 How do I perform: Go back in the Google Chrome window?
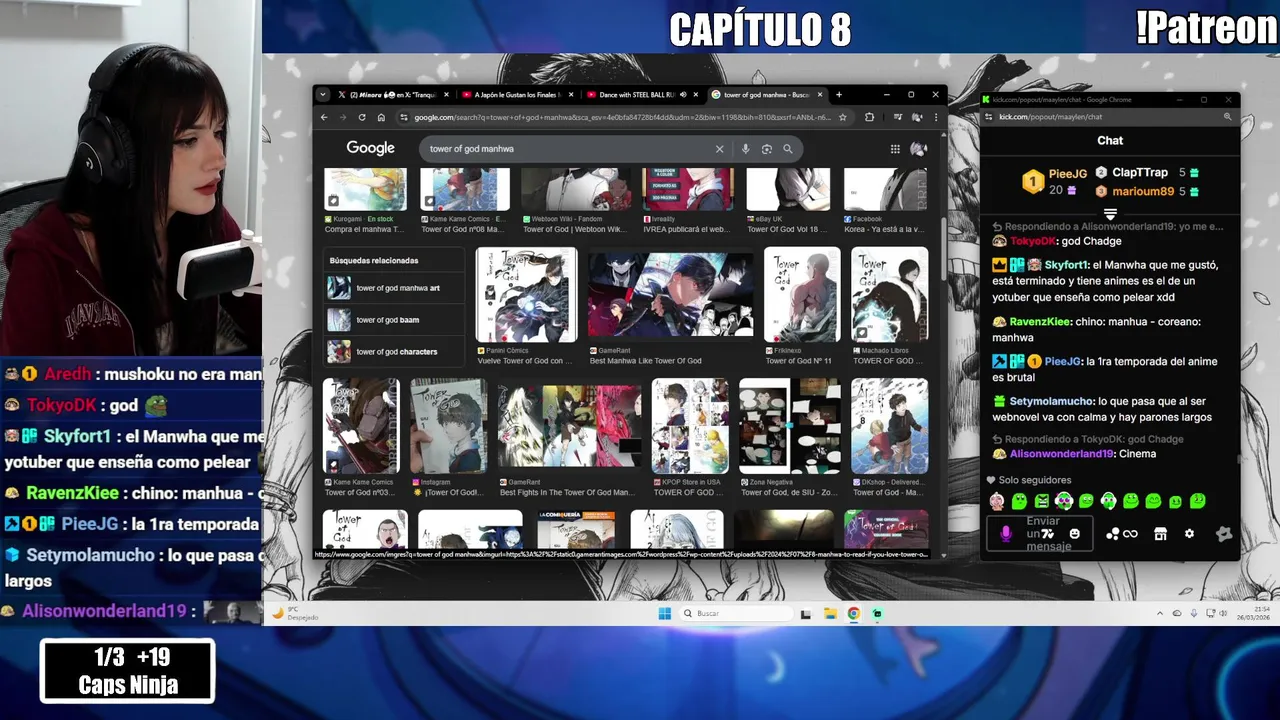tap(324, 117)
